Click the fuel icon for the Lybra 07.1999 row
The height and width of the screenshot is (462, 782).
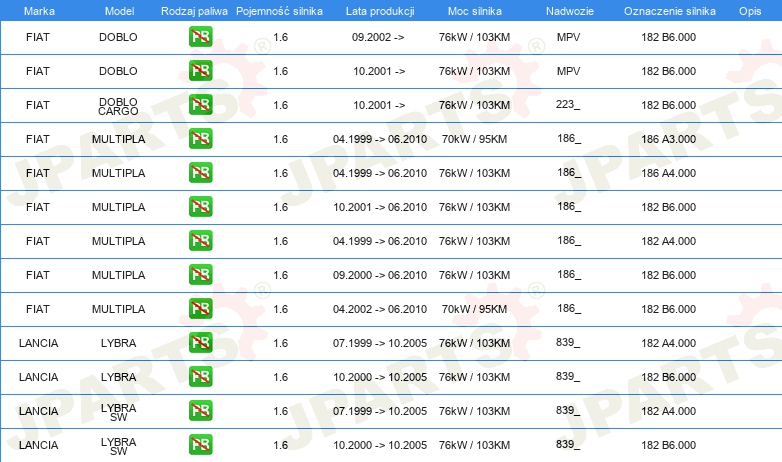[x=200, y=343]
